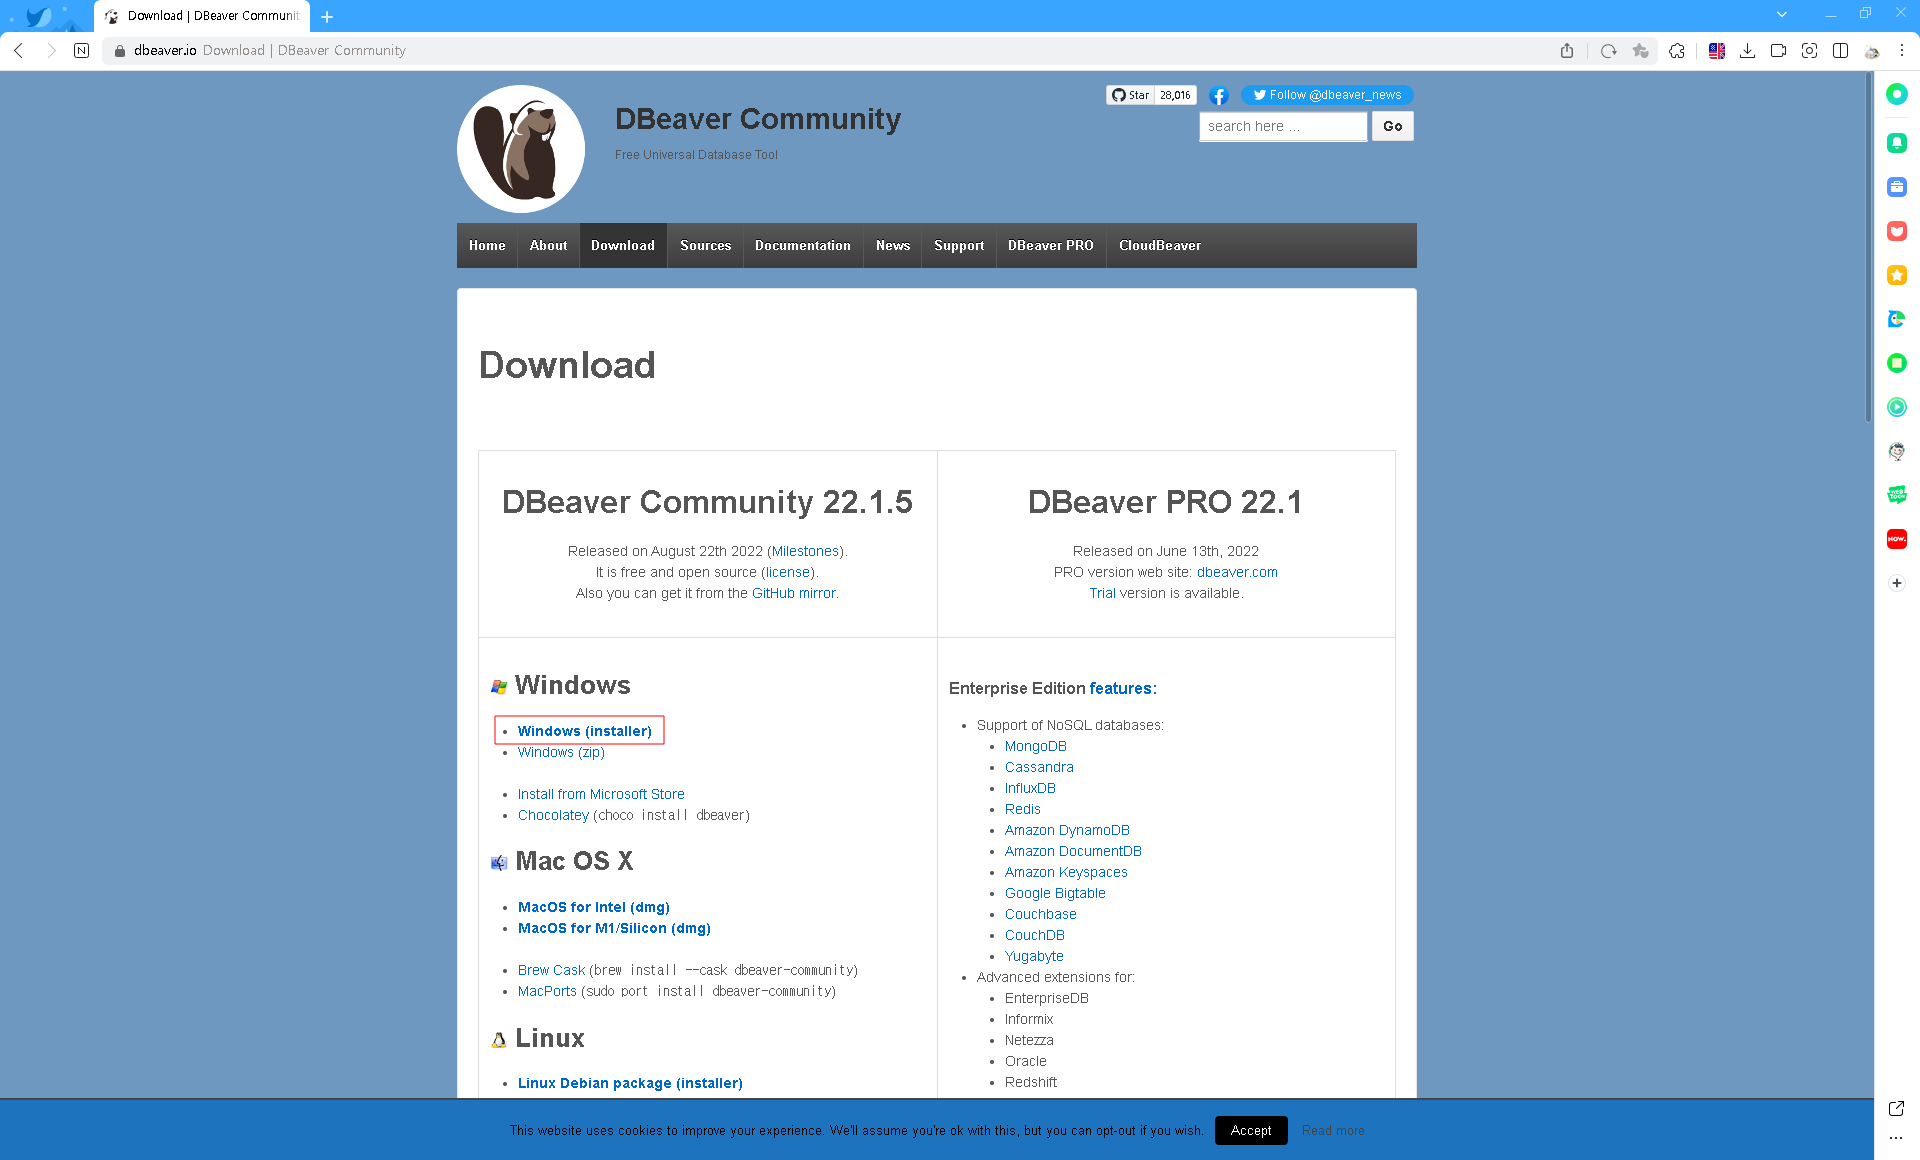Open the Documentation menu item
The height and width of the screenshot is (1160, 1920).
click(x=802, y=246)
